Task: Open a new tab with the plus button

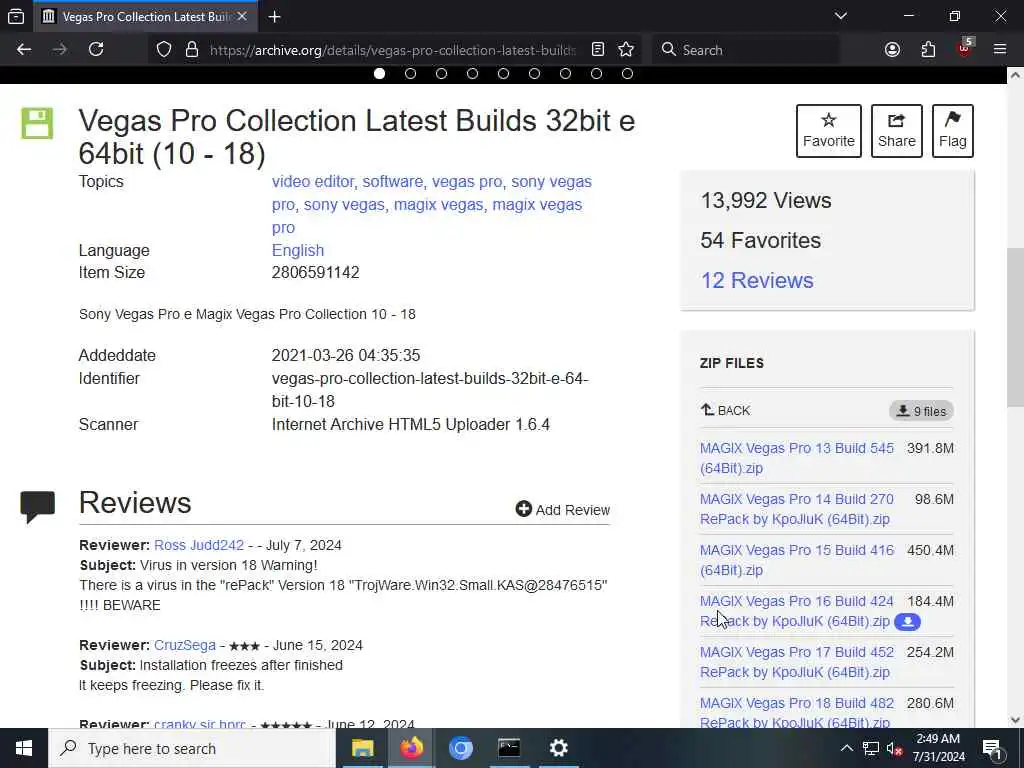Action: click(x=274, y=17)
